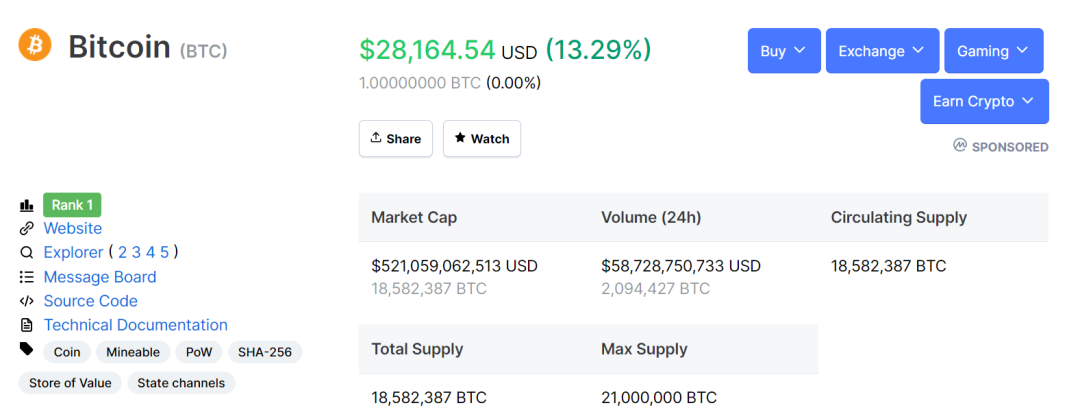Expand the Earn Crypto dropdown
Viewport: 1080px width, 412px height.
[984, 101]
